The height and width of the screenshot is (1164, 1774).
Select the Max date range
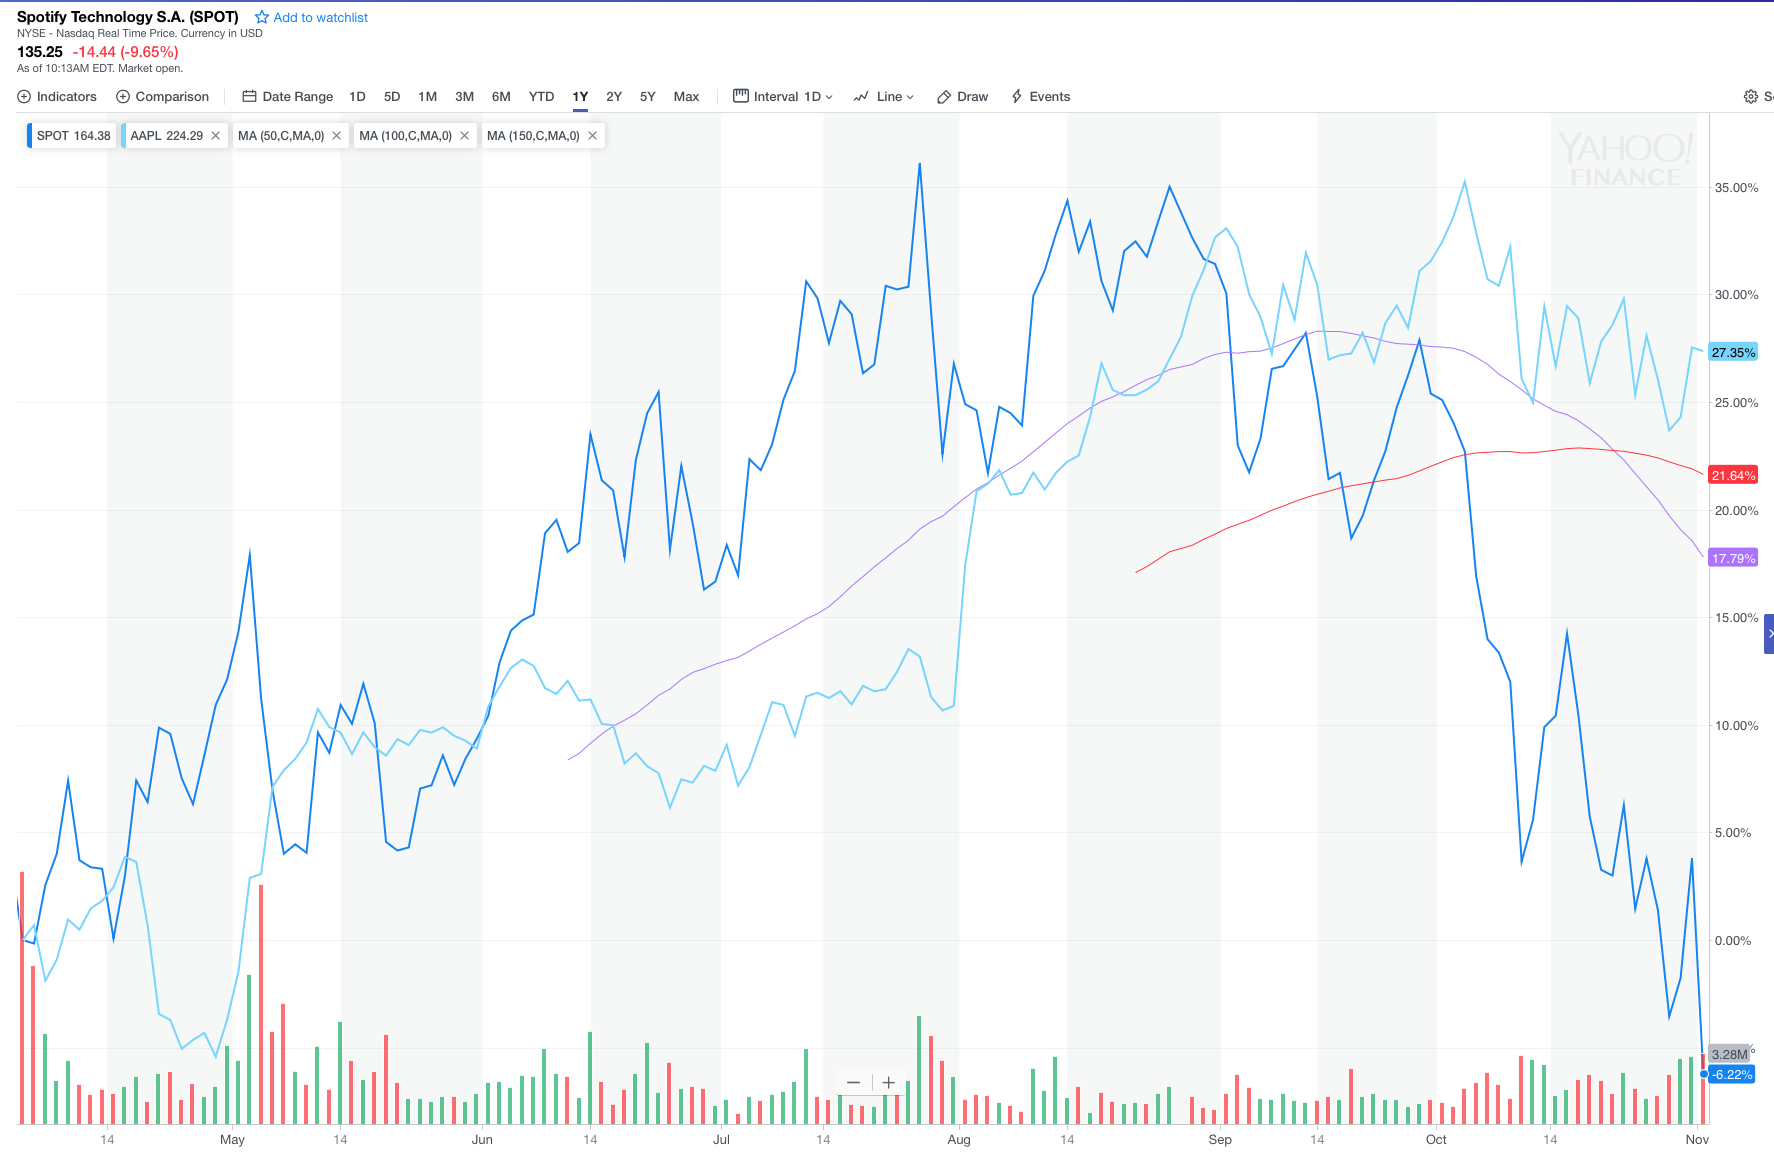[x=687, y=96]
